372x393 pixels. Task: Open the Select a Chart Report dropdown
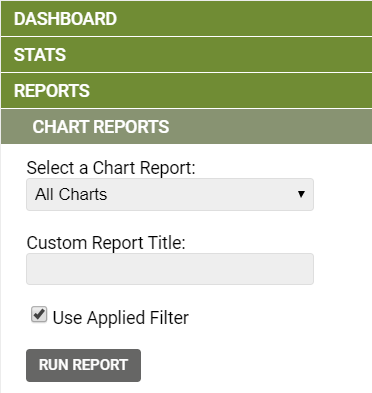(170, 194)
